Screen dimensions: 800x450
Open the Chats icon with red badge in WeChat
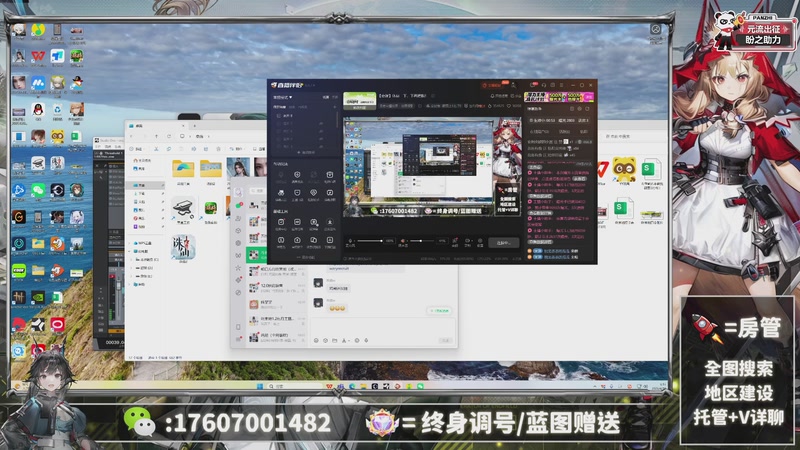click(238, 206)
